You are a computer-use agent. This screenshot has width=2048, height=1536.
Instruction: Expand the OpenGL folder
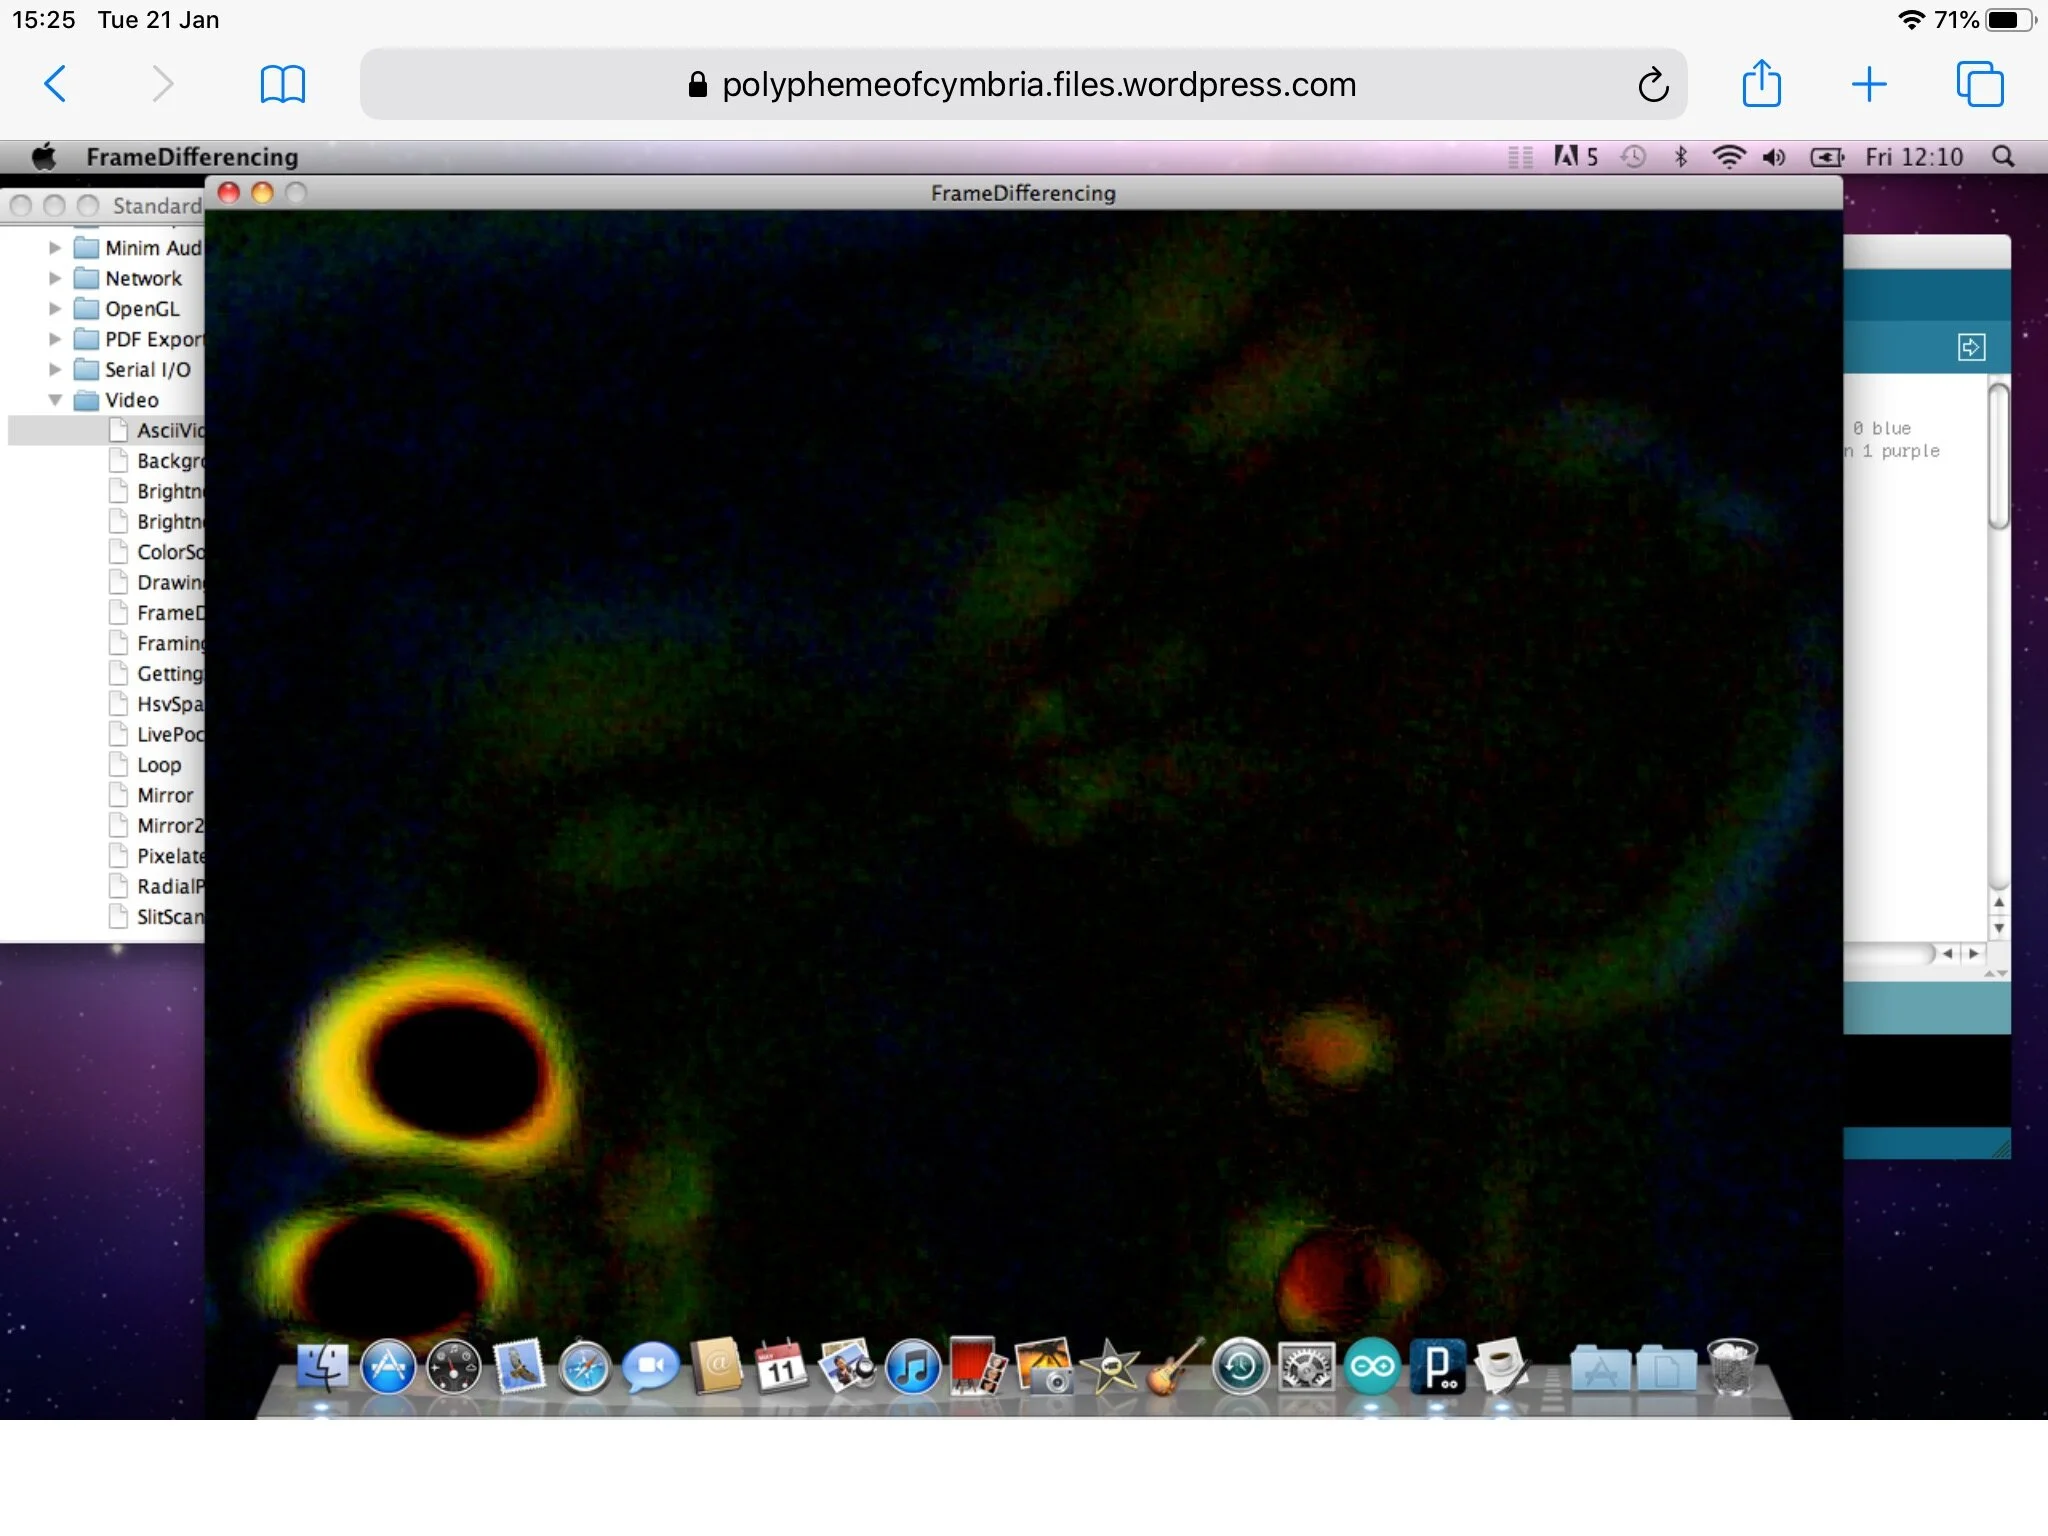pyautogui.click(x=55, y=309)
